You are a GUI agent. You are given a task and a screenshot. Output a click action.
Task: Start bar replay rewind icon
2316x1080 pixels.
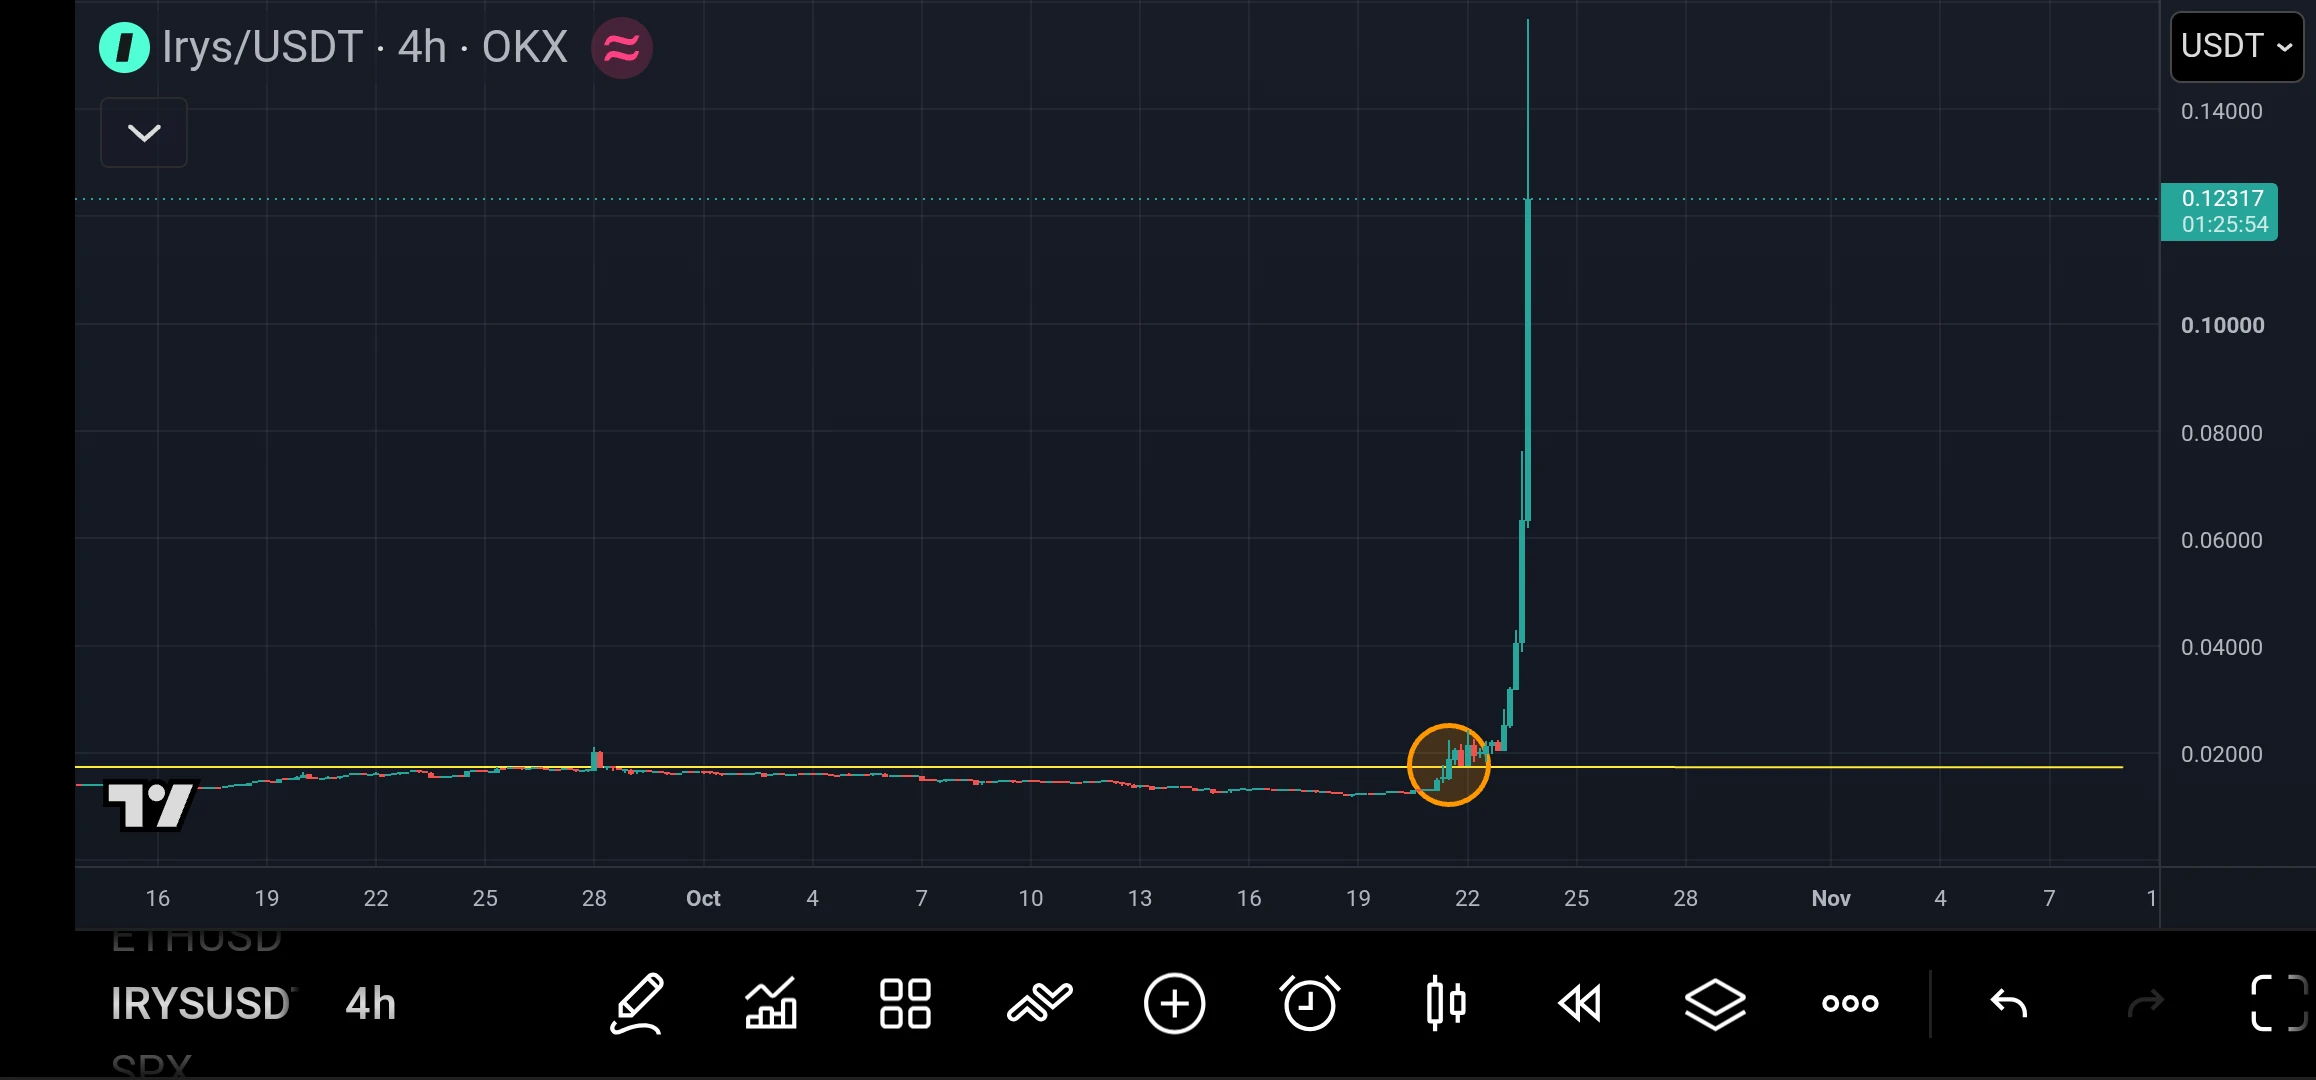coord(1580,1003)
